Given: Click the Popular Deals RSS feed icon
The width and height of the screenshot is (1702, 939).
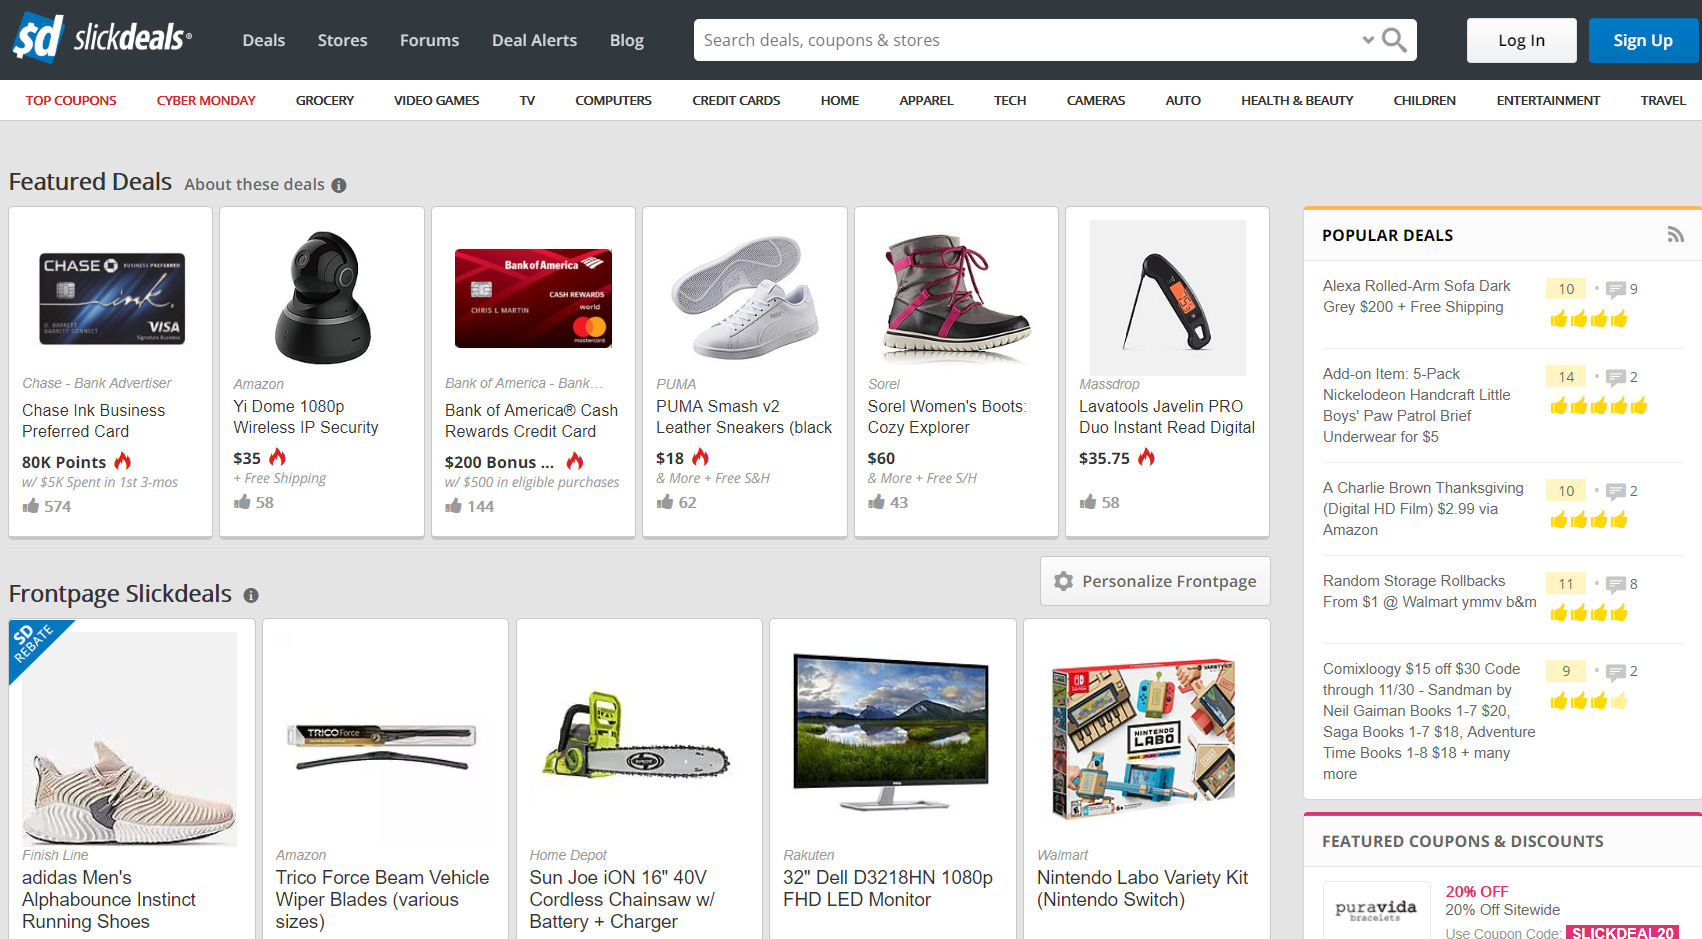Looking at the screenshot, I should click(1675, 235).
